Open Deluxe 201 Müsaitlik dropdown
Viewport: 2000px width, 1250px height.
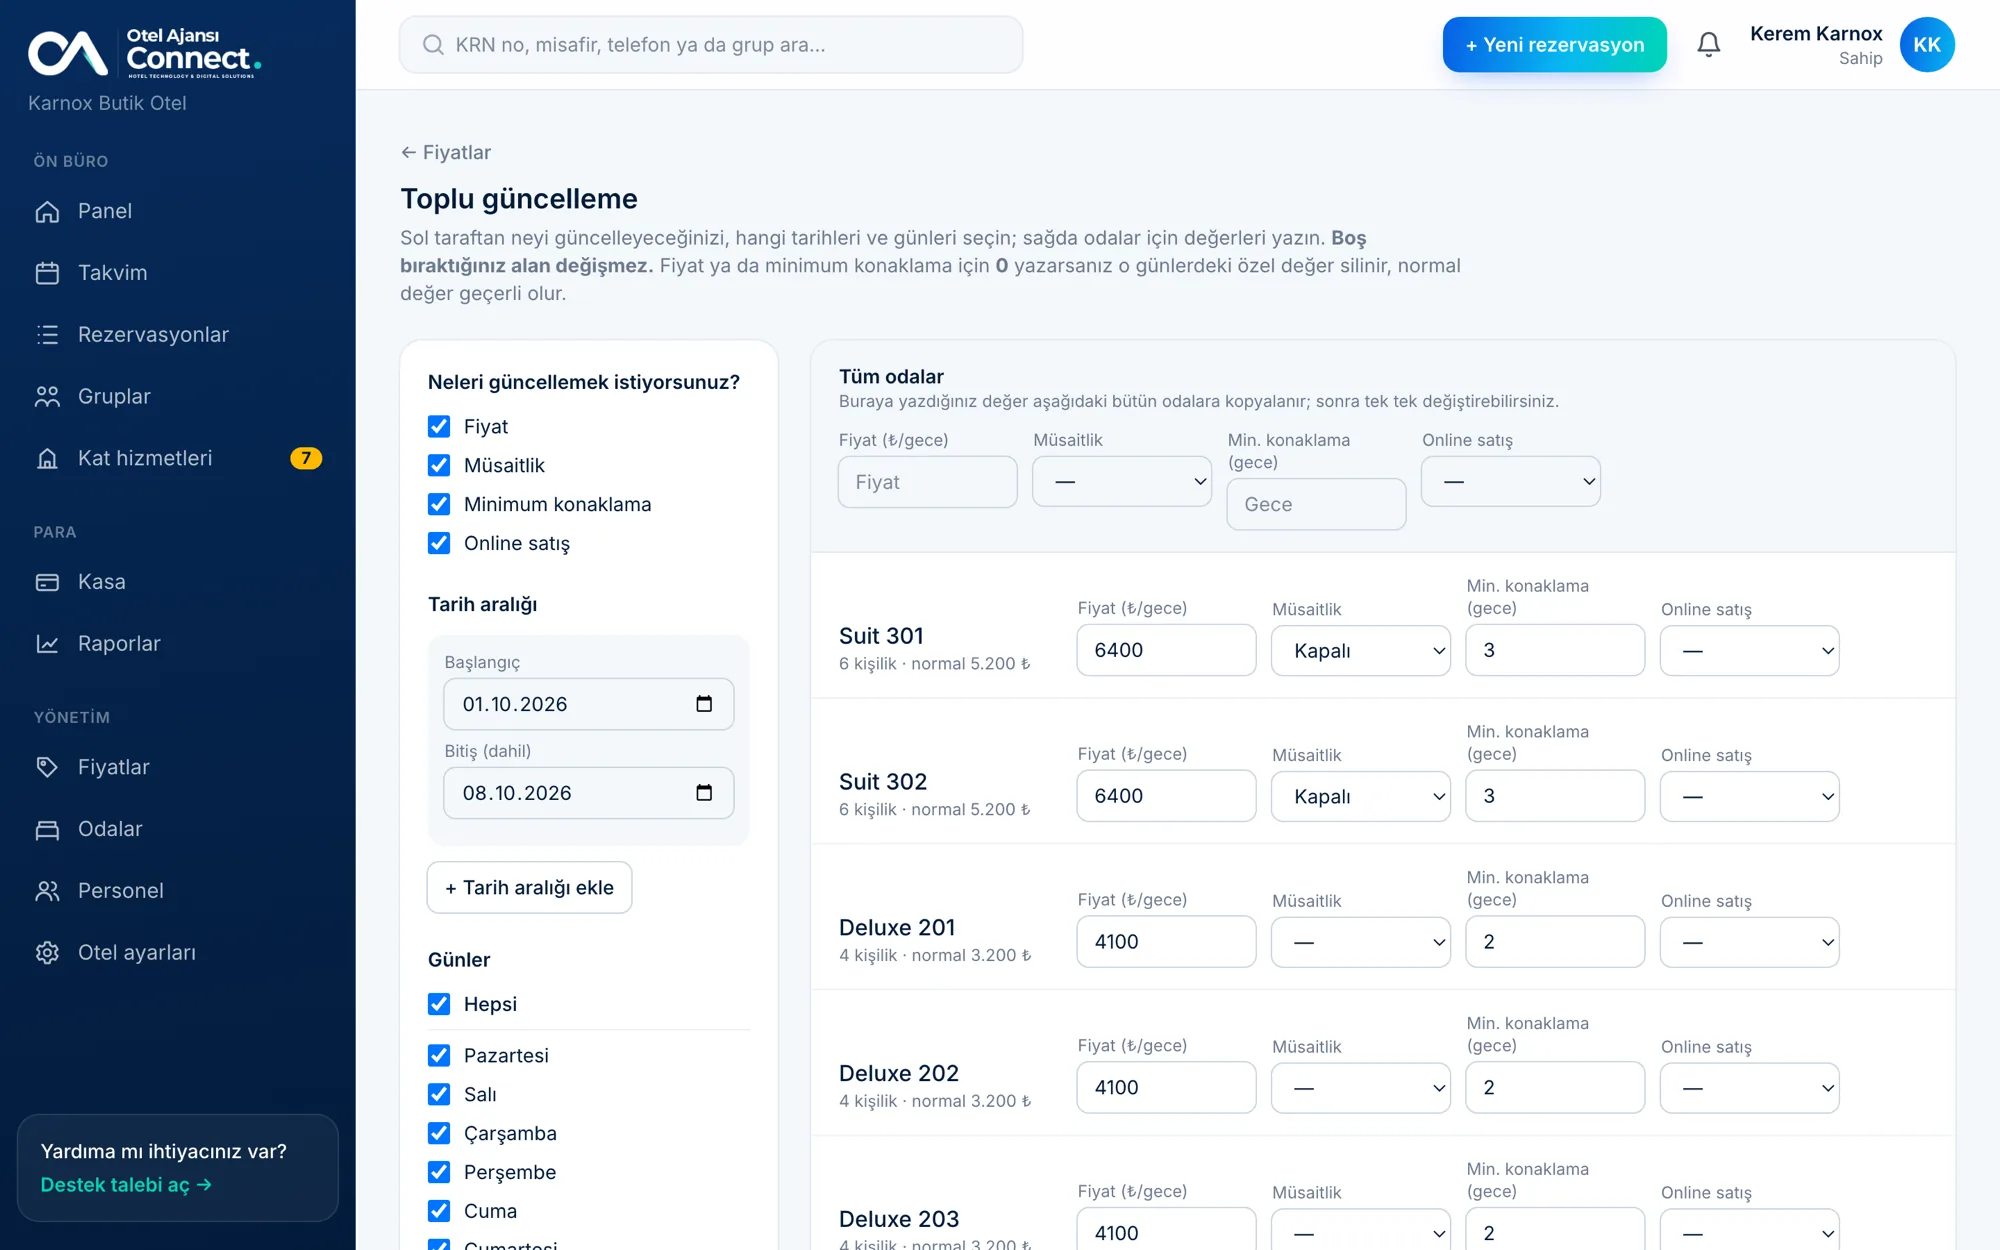(x=1360, y=942)
